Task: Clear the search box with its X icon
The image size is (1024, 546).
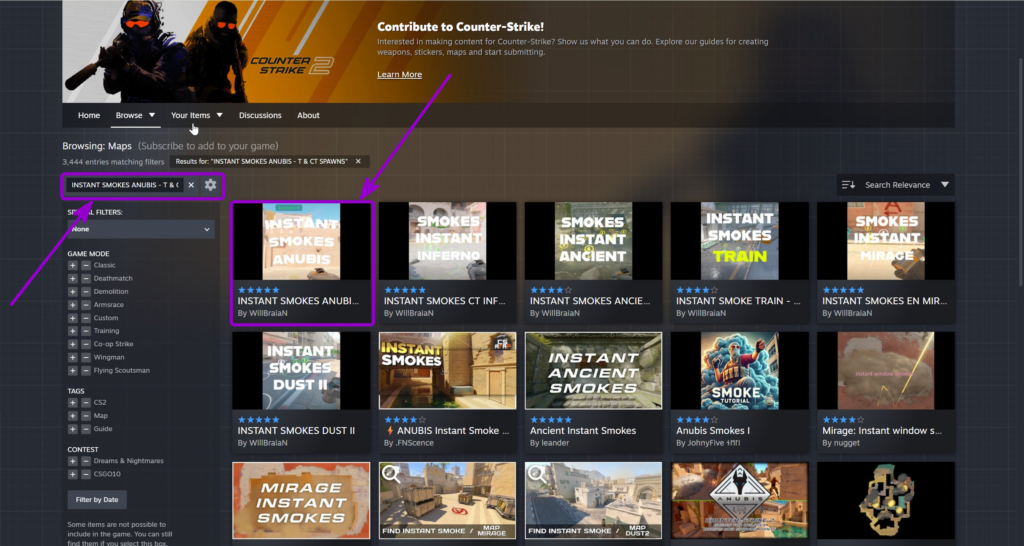Action: (x=191, y=185)
